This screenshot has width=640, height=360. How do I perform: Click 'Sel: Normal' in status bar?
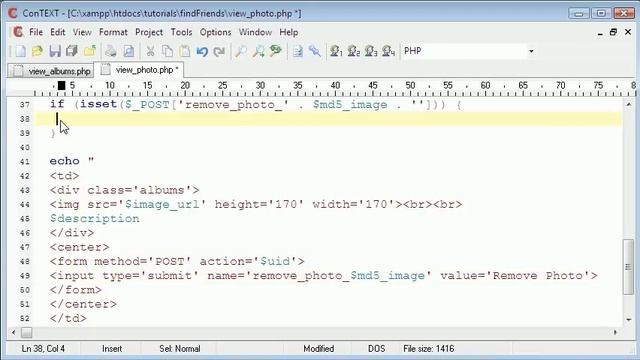(x=180, y=349)
